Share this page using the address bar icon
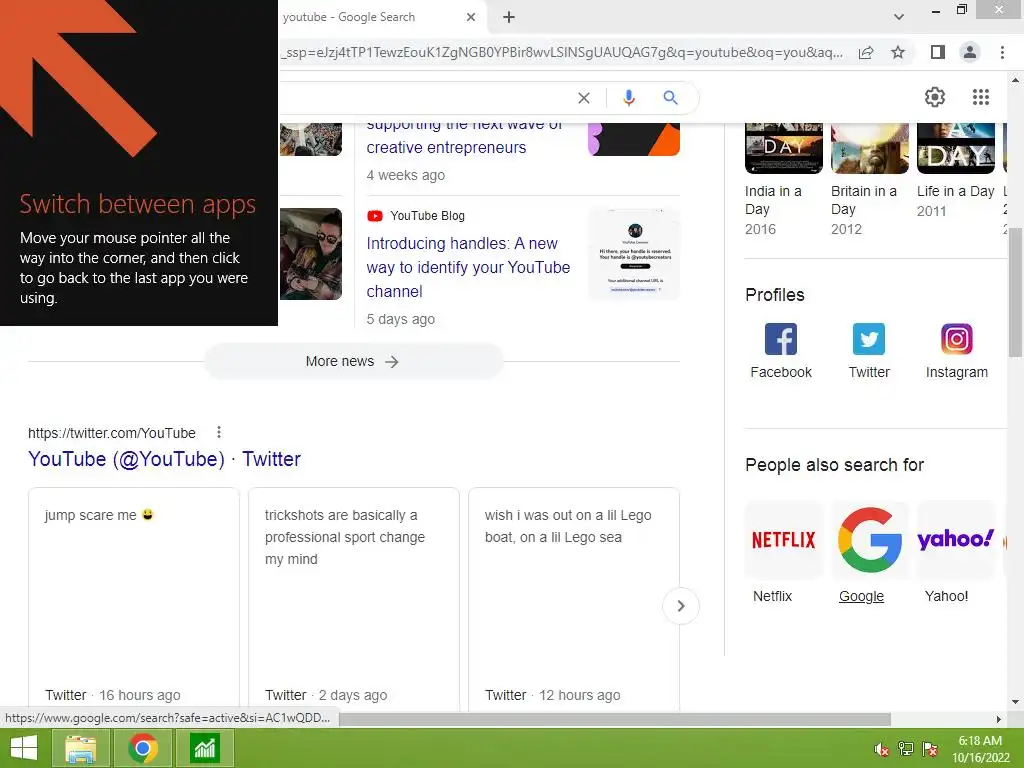Viewport: 1024px width, 768px height. [866, 52]
